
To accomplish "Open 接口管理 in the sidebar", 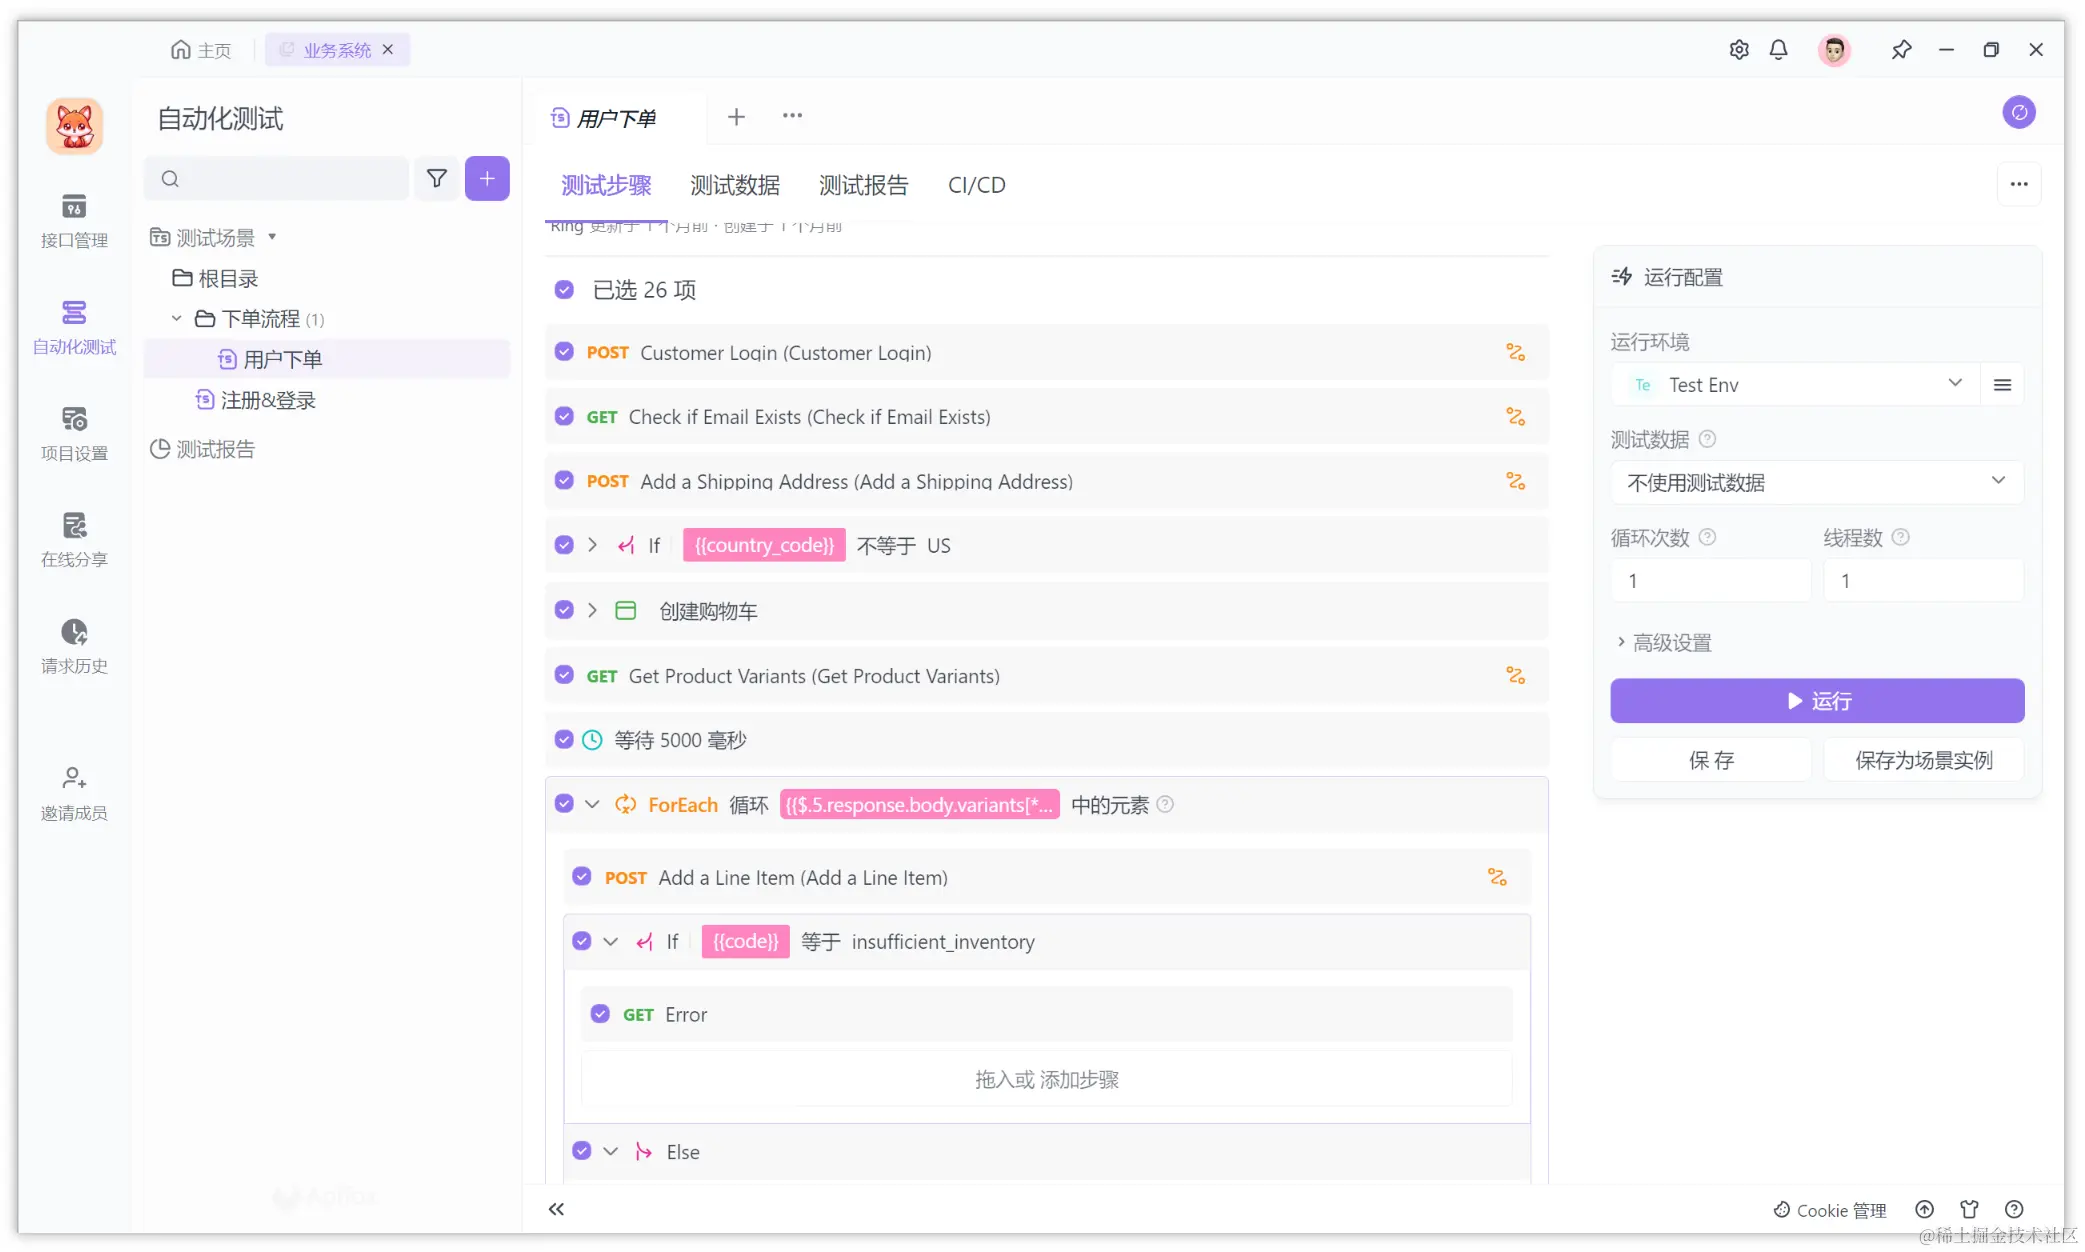I will pyautogui.click(x=74, y=219).
